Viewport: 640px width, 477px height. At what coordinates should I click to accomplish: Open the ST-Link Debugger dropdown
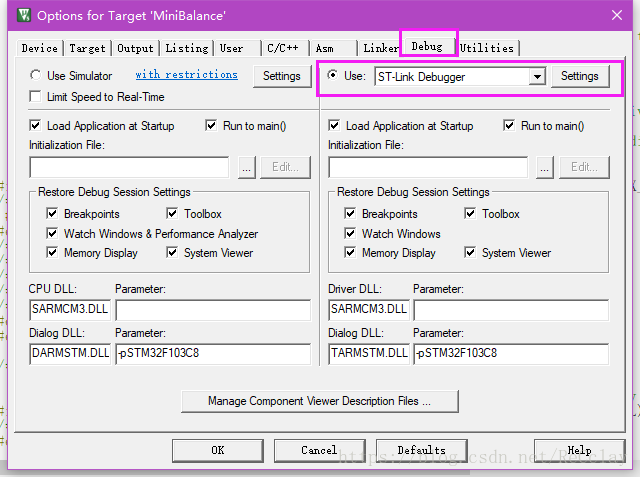(x=537, y=76)
